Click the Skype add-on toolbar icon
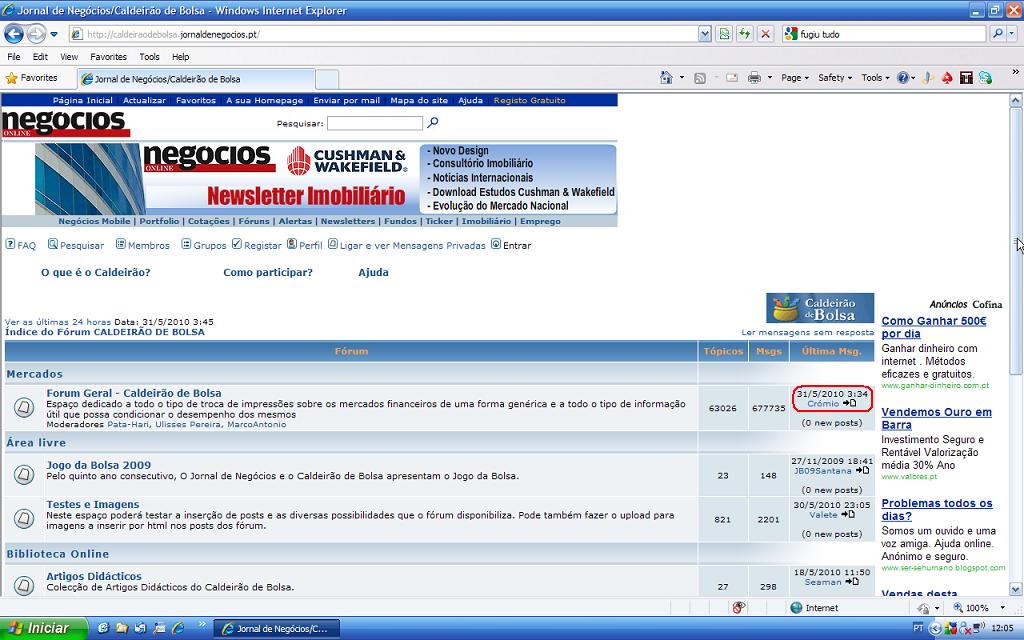The height and width of the screenshot is (640, 1024). (x=985, y=78)
